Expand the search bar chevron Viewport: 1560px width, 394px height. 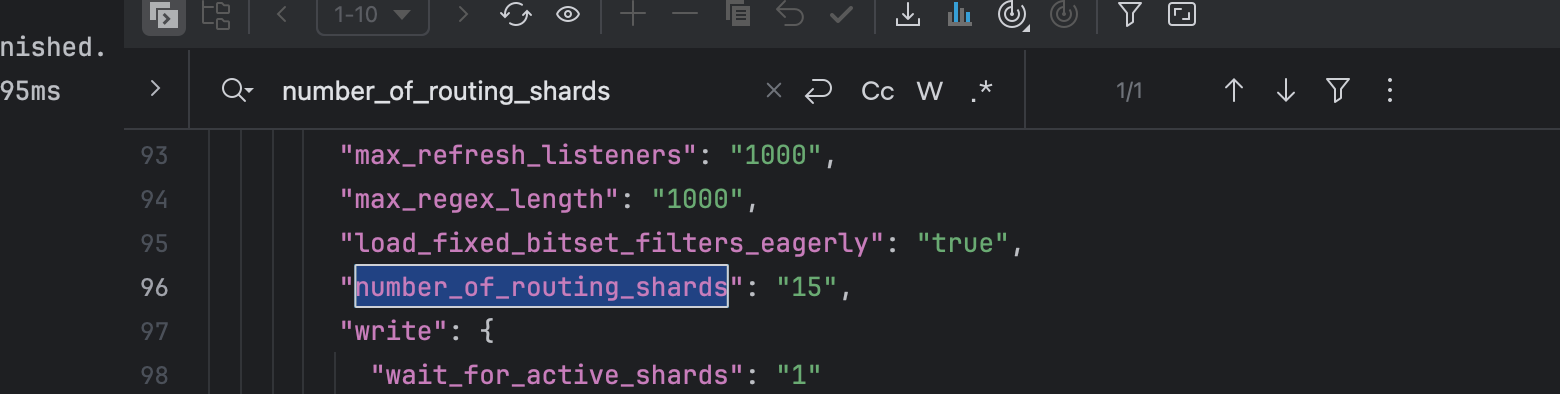[155, 89]
